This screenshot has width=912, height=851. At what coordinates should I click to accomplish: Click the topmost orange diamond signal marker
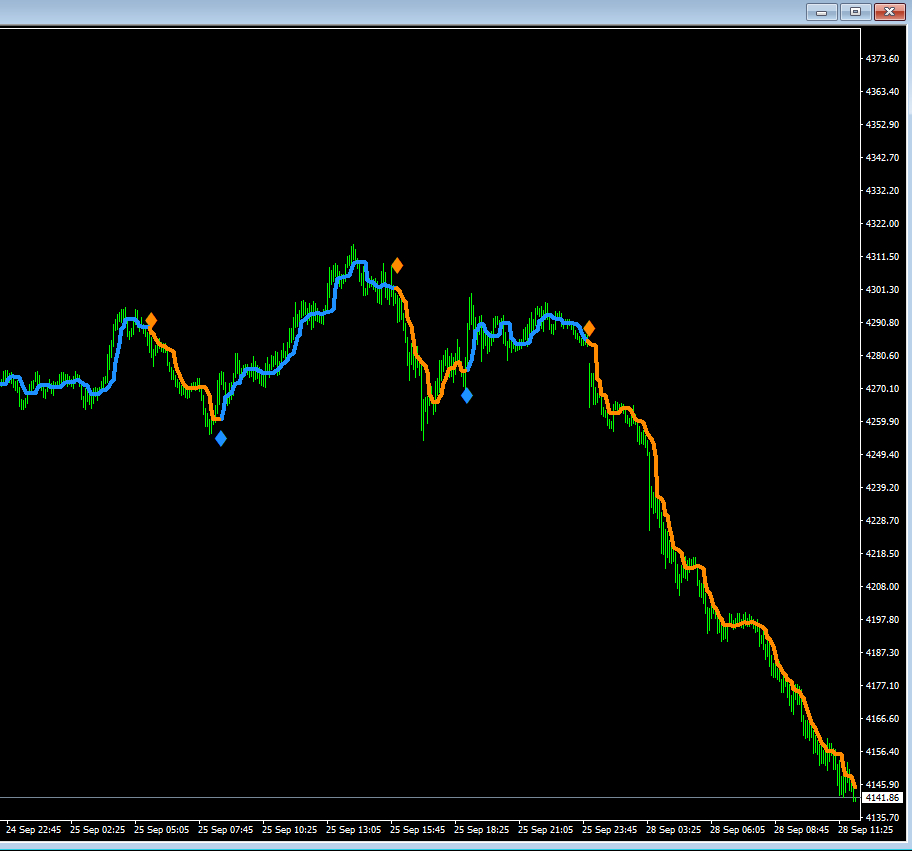tap(397, 266)
